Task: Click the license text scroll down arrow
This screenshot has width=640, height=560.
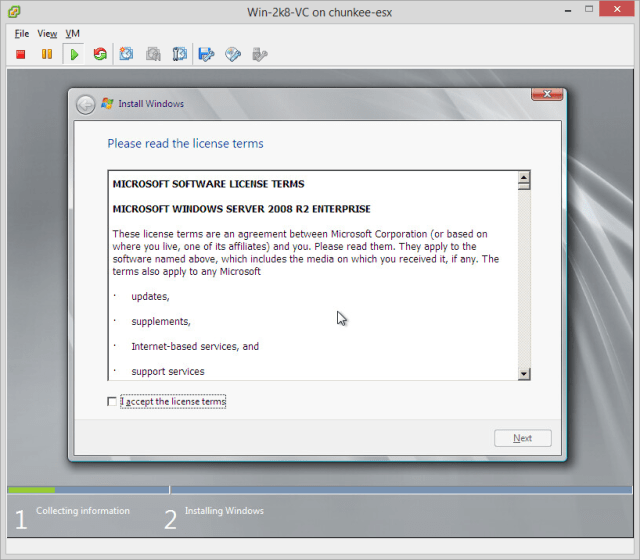Action: pyautogui.click(x=524, y=373)
